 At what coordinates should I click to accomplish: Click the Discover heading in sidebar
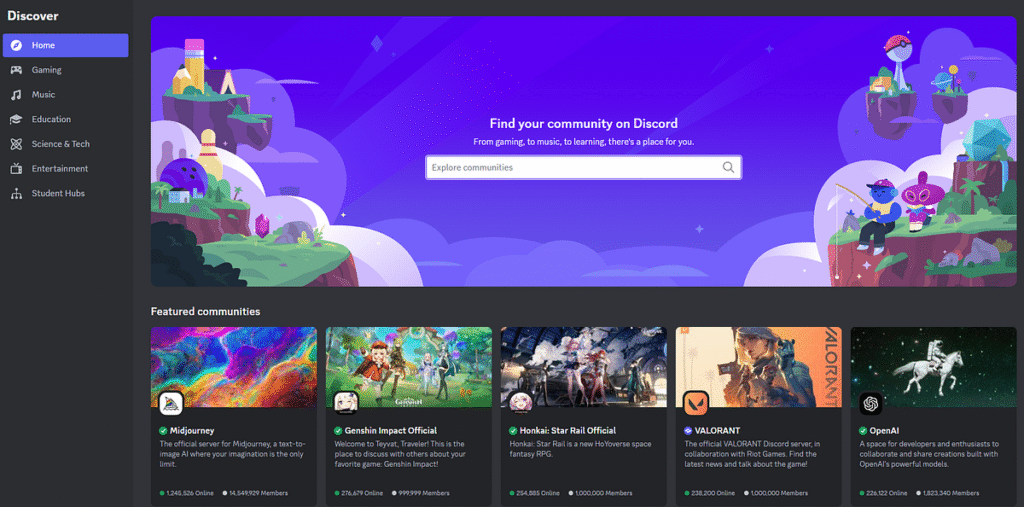(33, 16)
